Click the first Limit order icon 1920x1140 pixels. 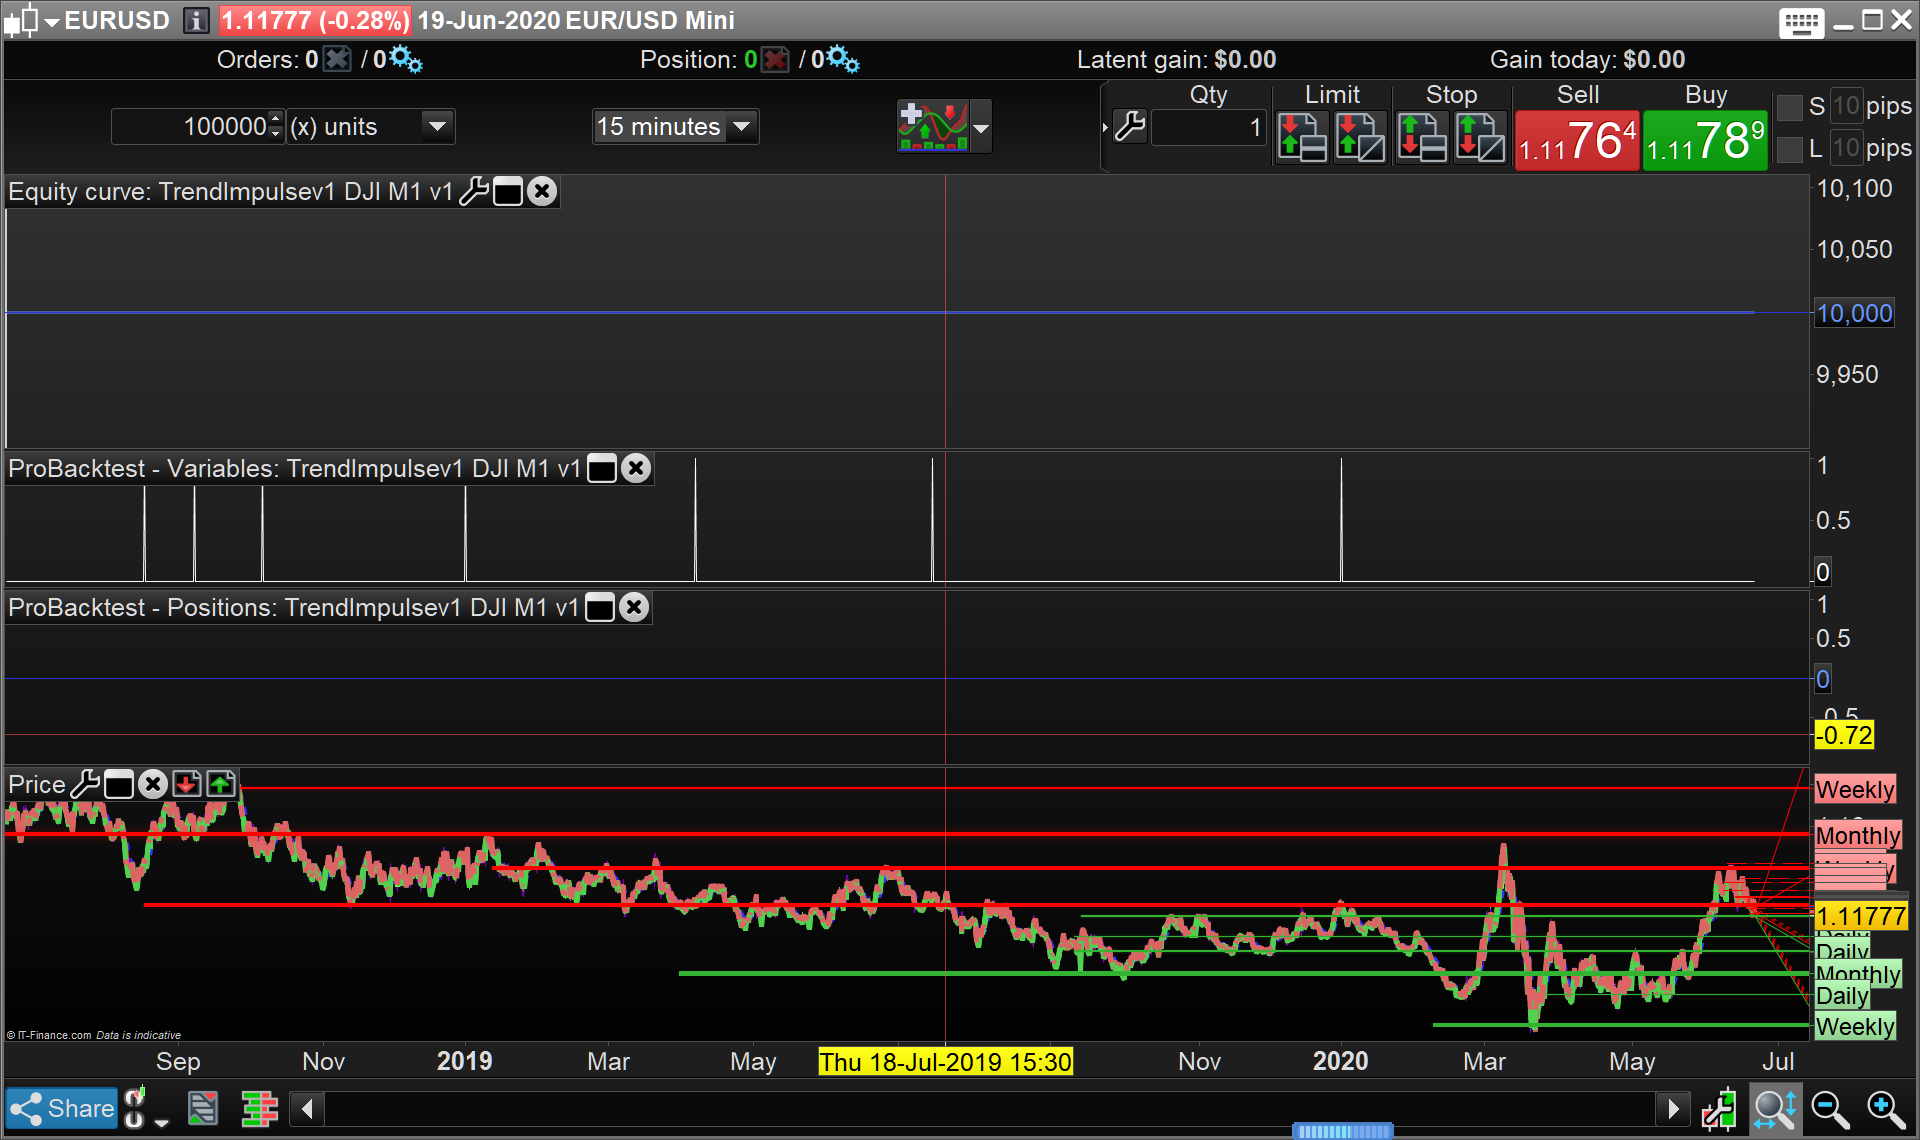pyautogui.click(x=1302, y=137)
